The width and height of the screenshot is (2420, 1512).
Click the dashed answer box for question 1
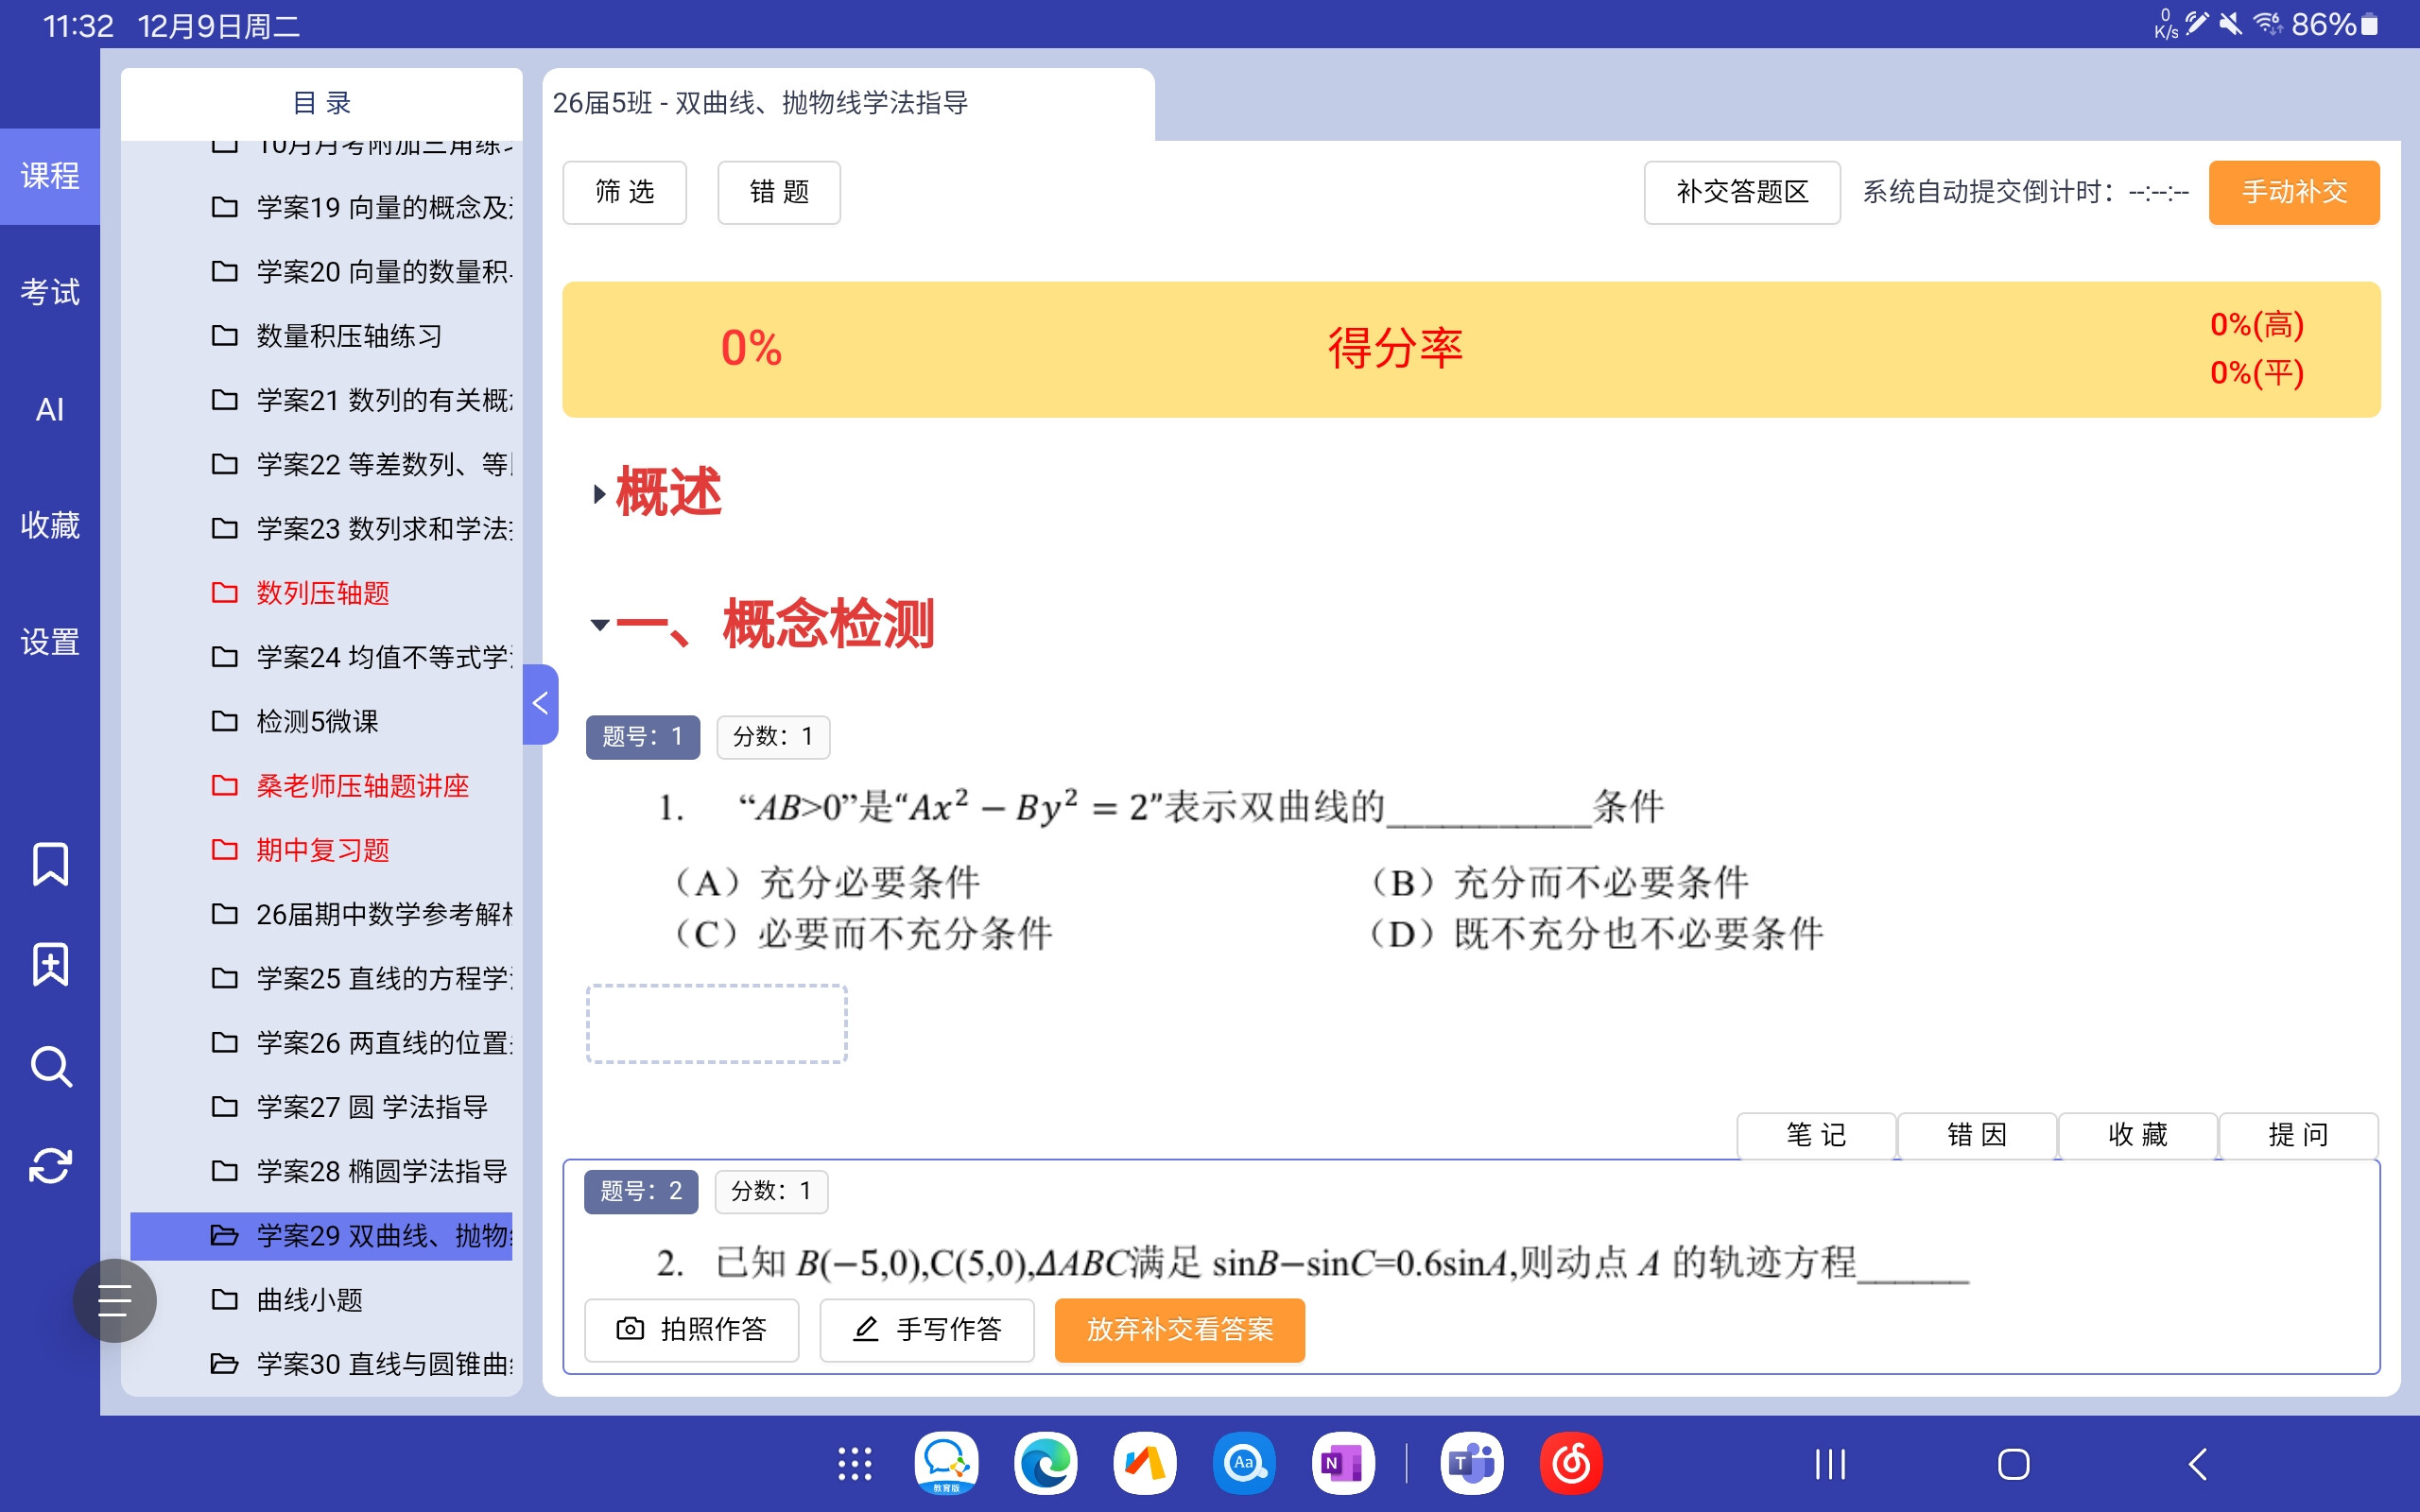point(716,1023)
